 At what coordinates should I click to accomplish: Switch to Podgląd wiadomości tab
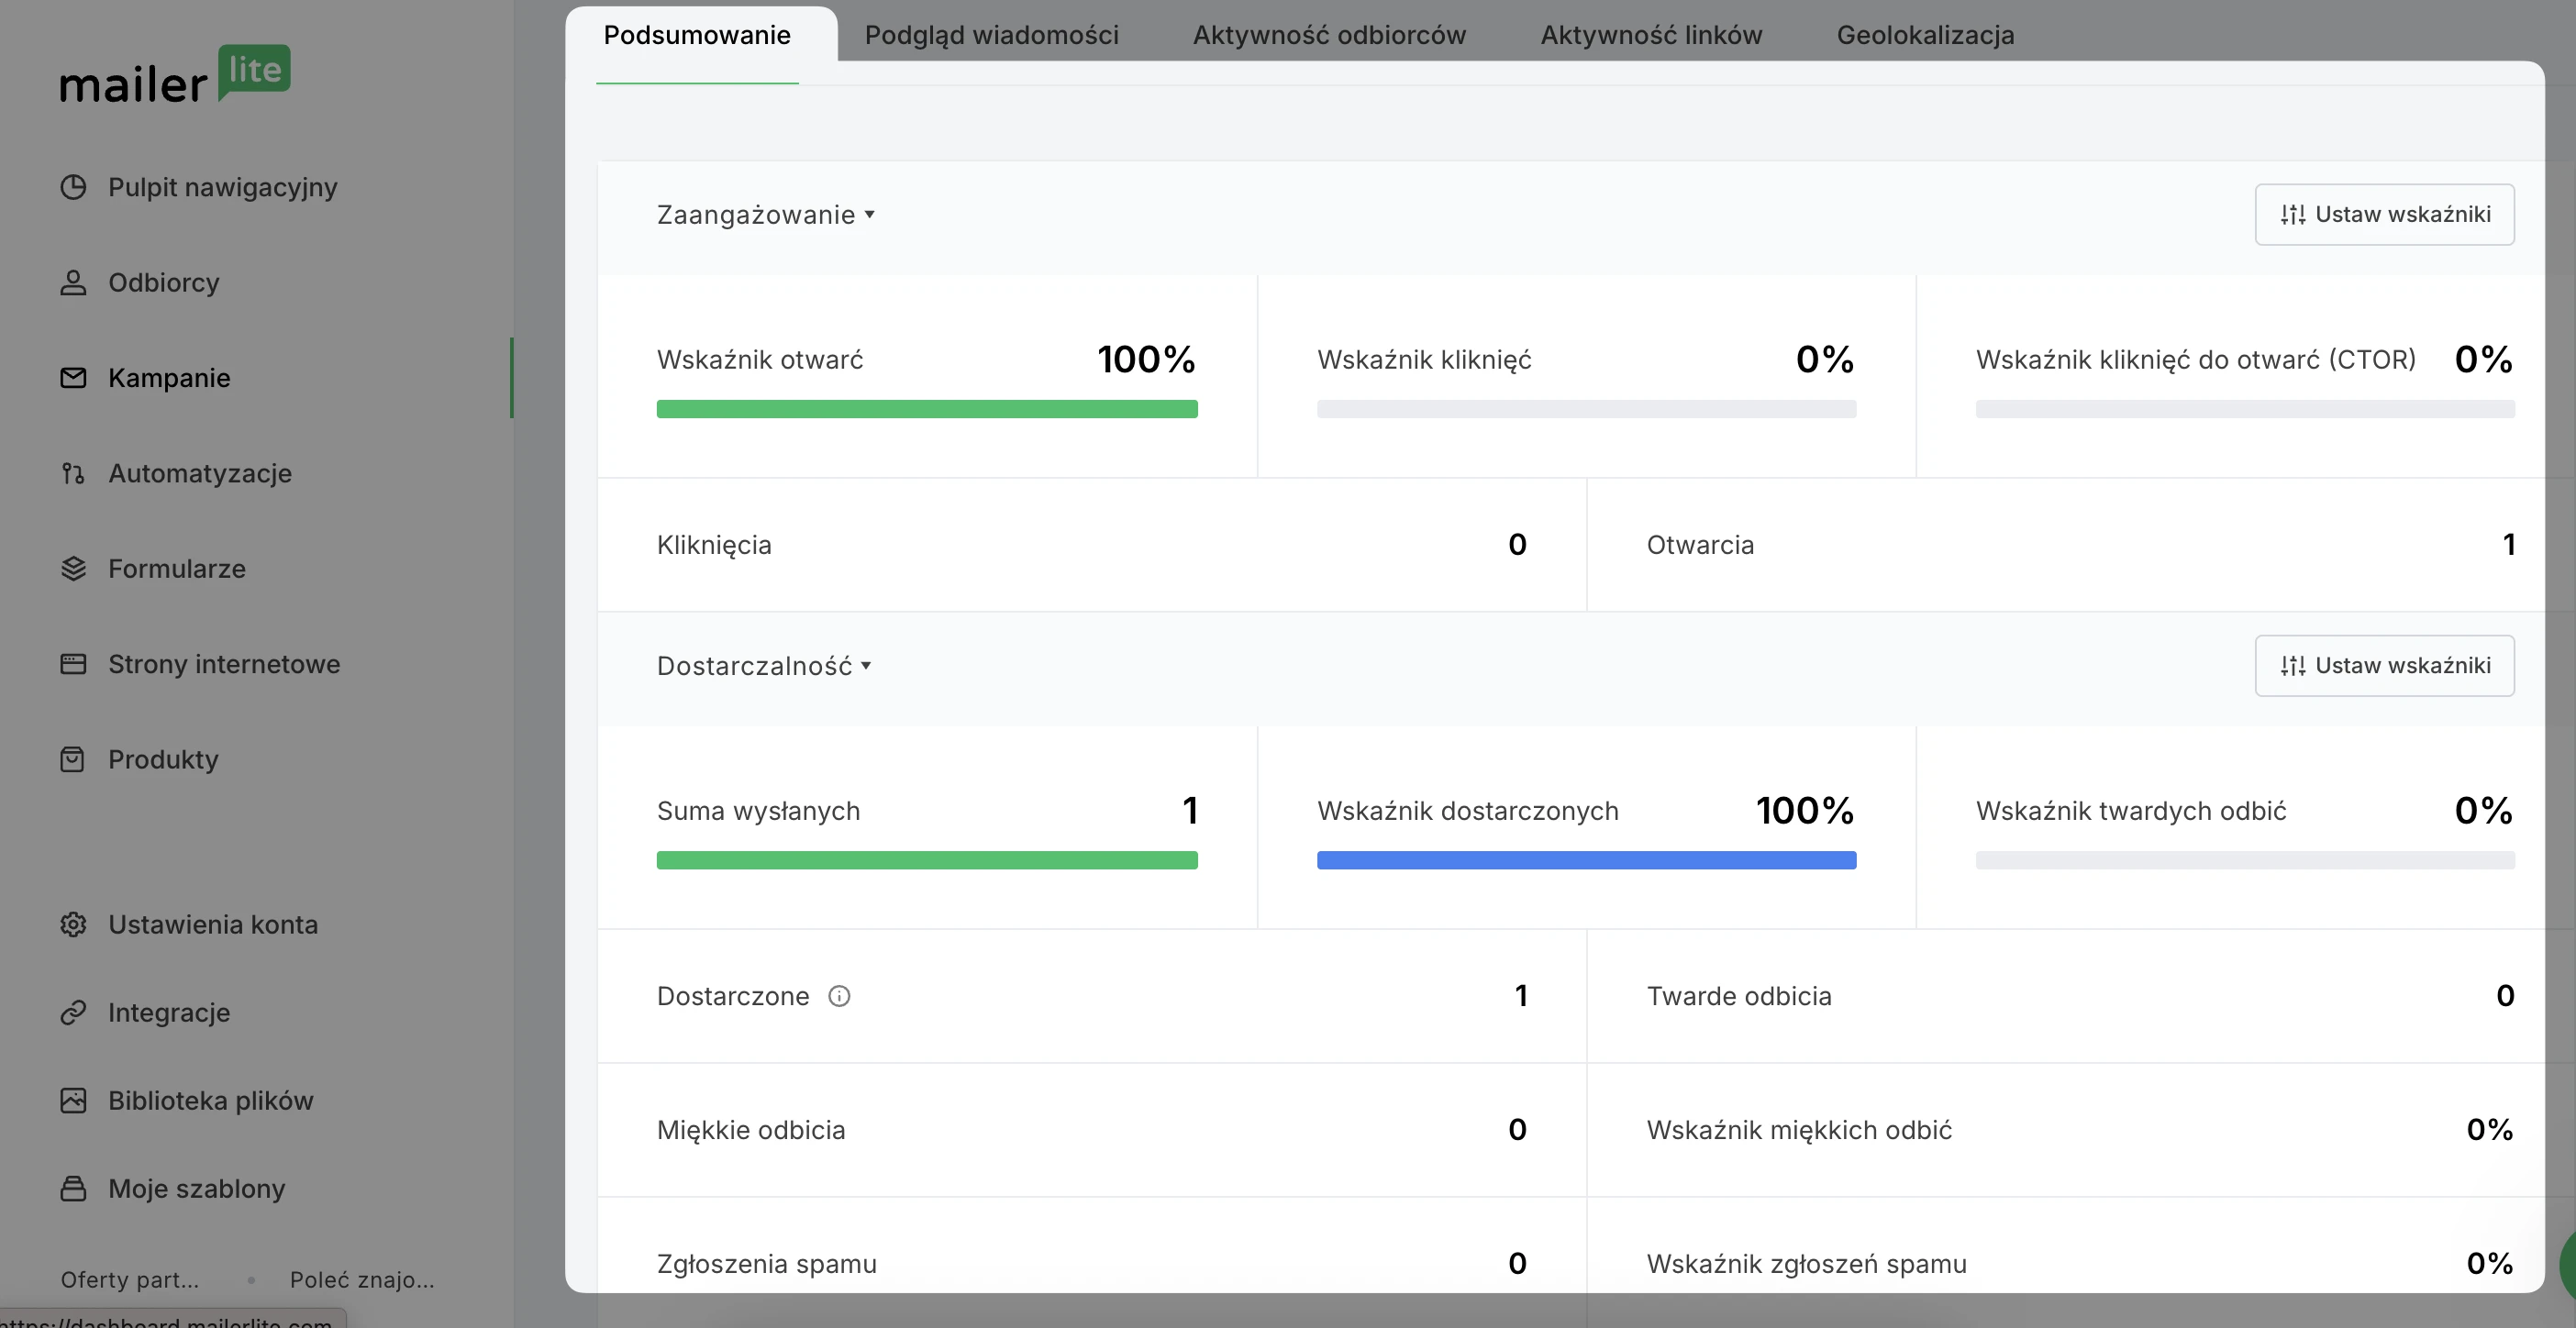(991, 35)
